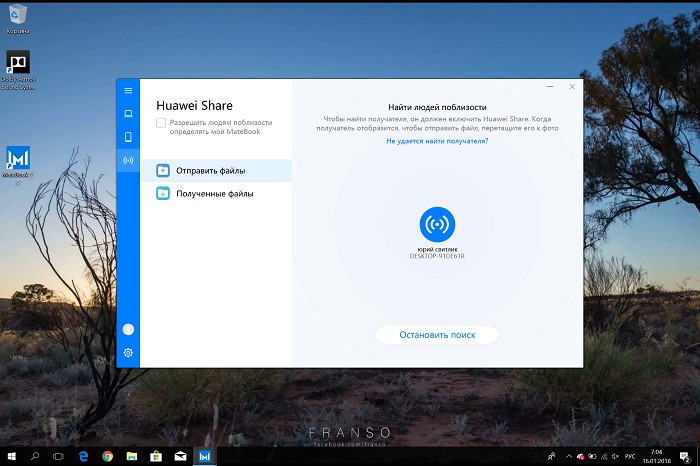Viewport: 700px width, 466px height.
Task: Open Microsoft Store from taskbar
Action: click(x=156, y=456)
